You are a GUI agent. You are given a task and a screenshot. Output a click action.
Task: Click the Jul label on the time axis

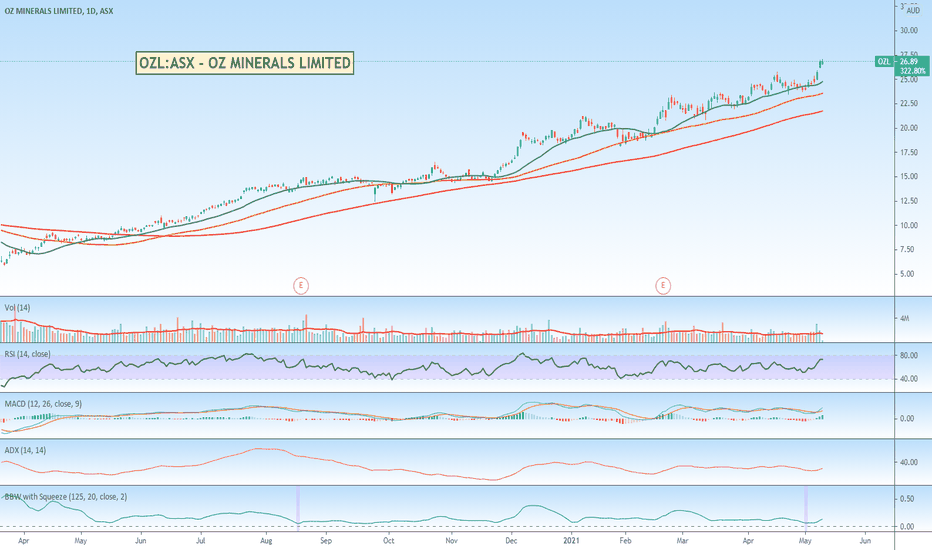[201, 540]
